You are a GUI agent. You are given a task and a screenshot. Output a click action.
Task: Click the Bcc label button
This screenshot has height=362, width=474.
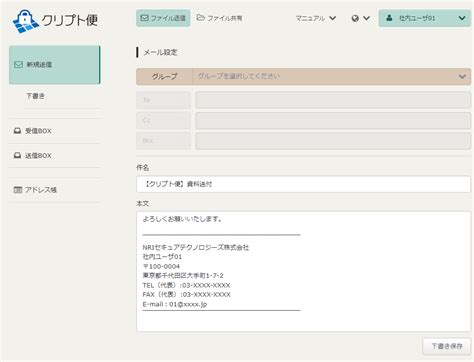click(x=163, y=141)
